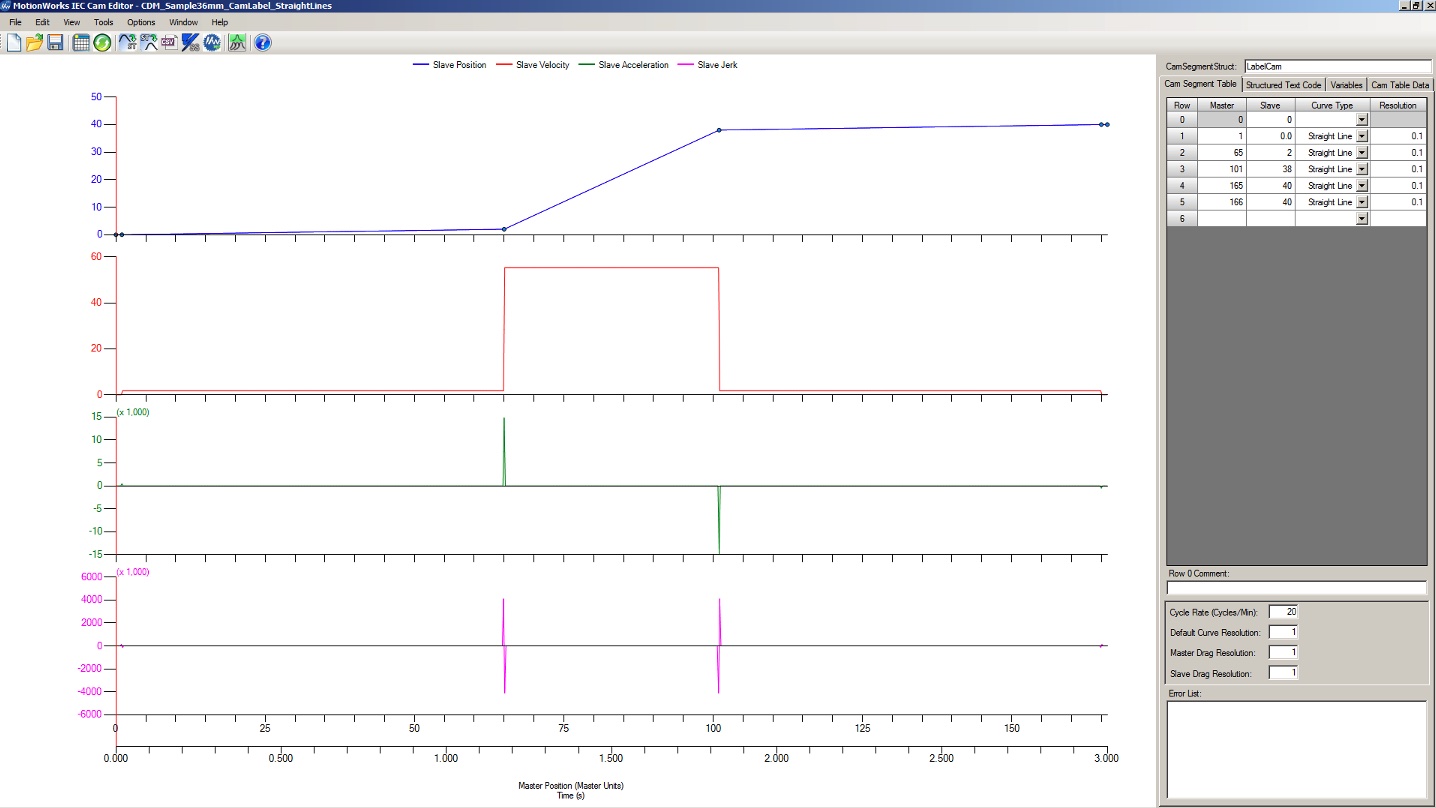1436x808 pixels.
Task: Click the ST-to-curve import icon
Action: [149, 42]
